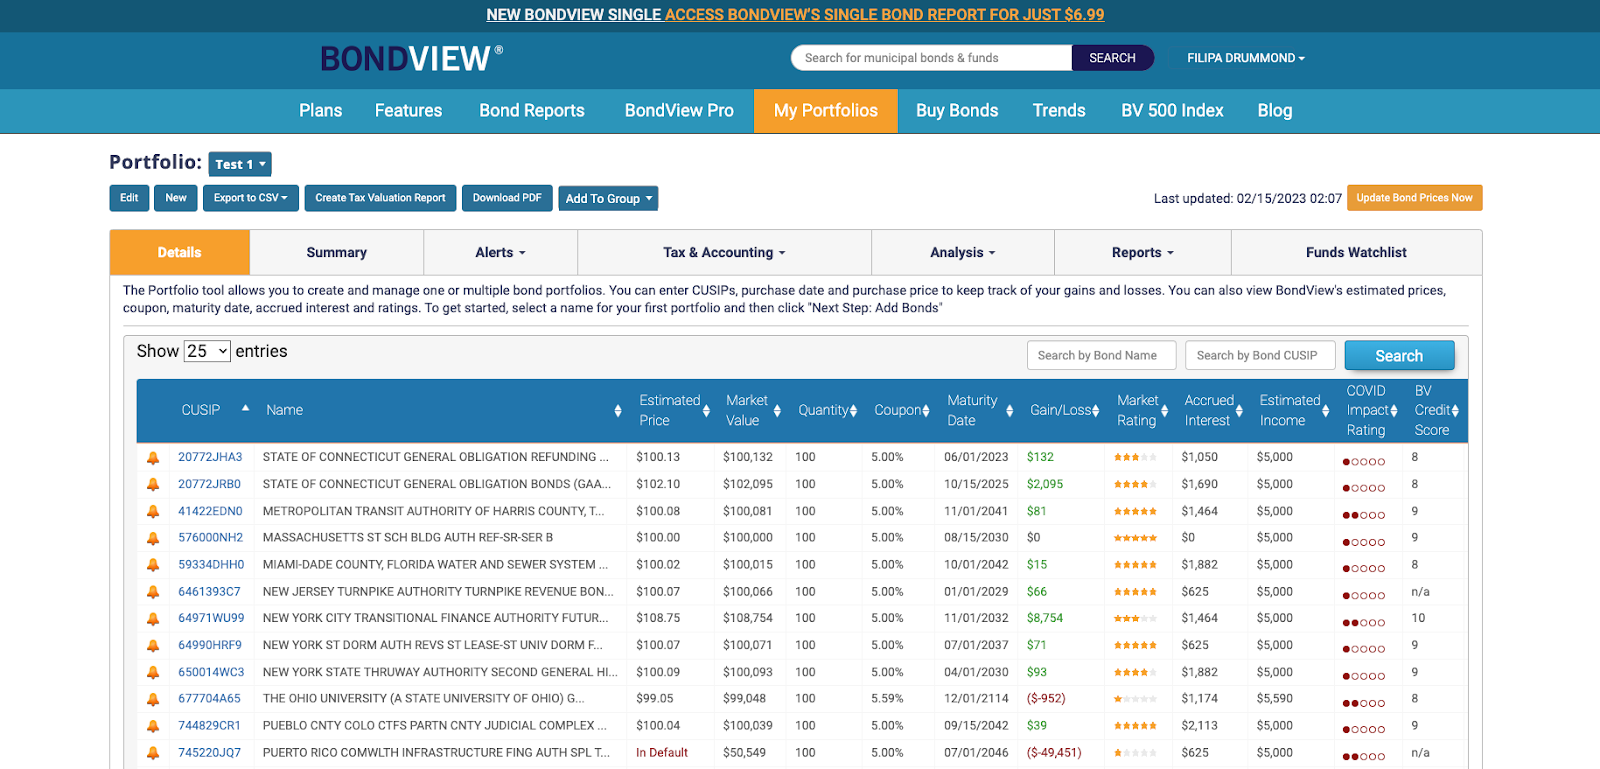The image size is (1600, 769).
Task: Sort table by CUSIP column arrow
Action: (x=245, y=409)
